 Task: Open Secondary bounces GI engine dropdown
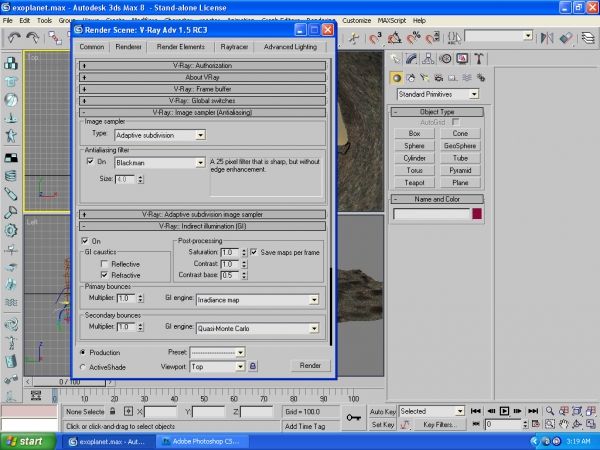point(314,328)
